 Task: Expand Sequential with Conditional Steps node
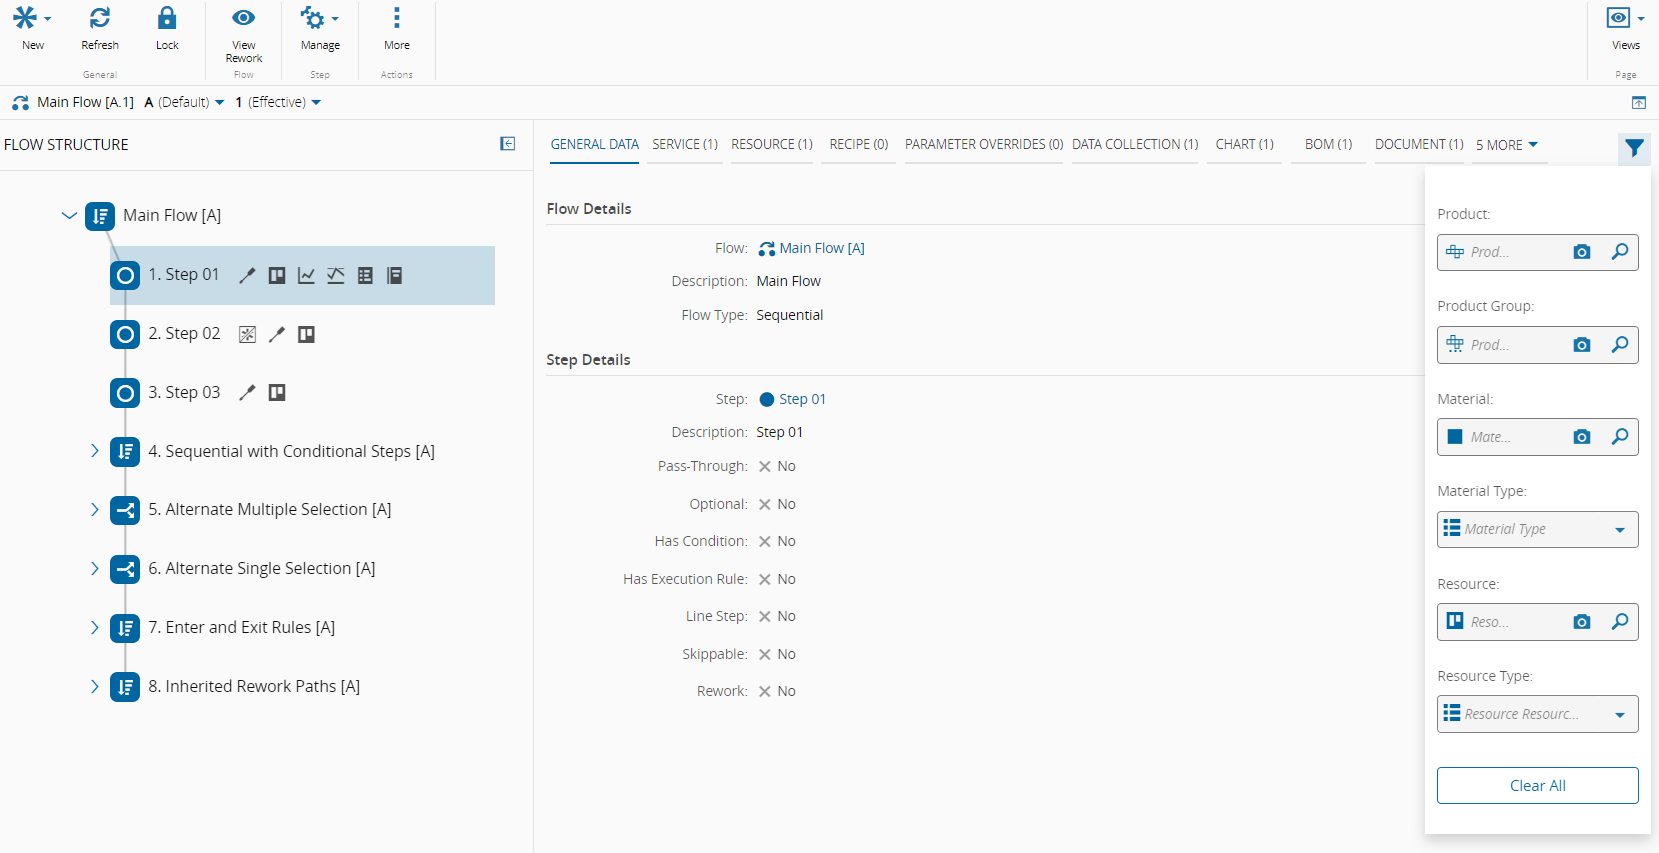(94, 451)
